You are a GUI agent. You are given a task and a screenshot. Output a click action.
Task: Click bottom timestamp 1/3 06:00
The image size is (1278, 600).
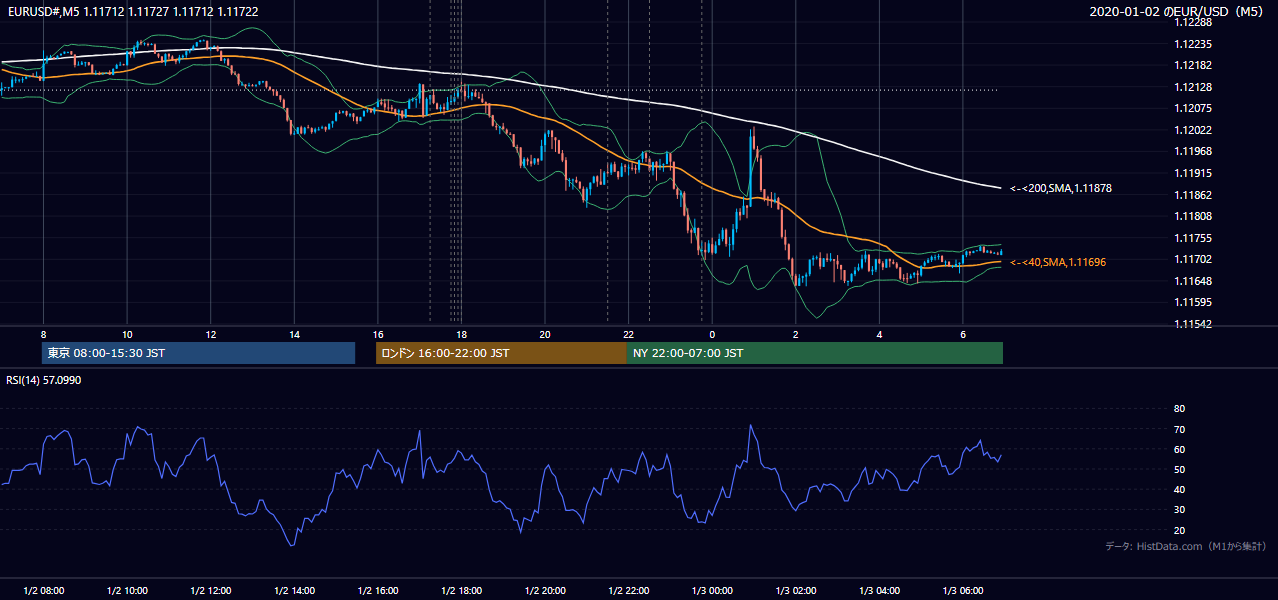pos(963,591)
